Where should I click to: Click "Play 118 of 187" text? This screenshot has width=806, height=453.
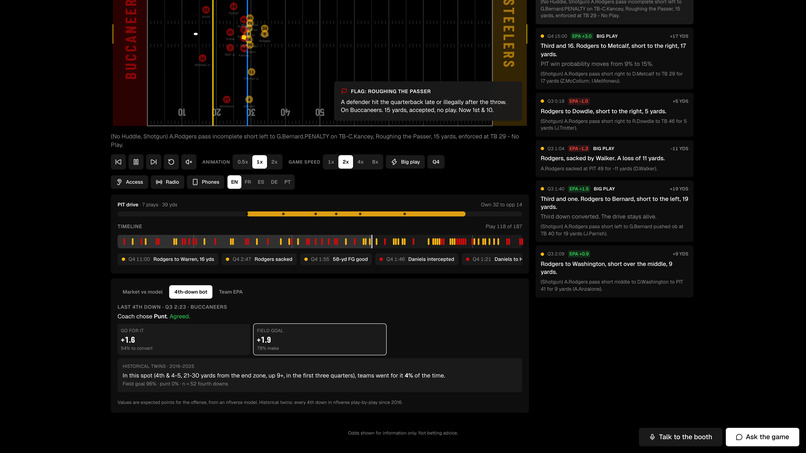(x=504, y=226)
